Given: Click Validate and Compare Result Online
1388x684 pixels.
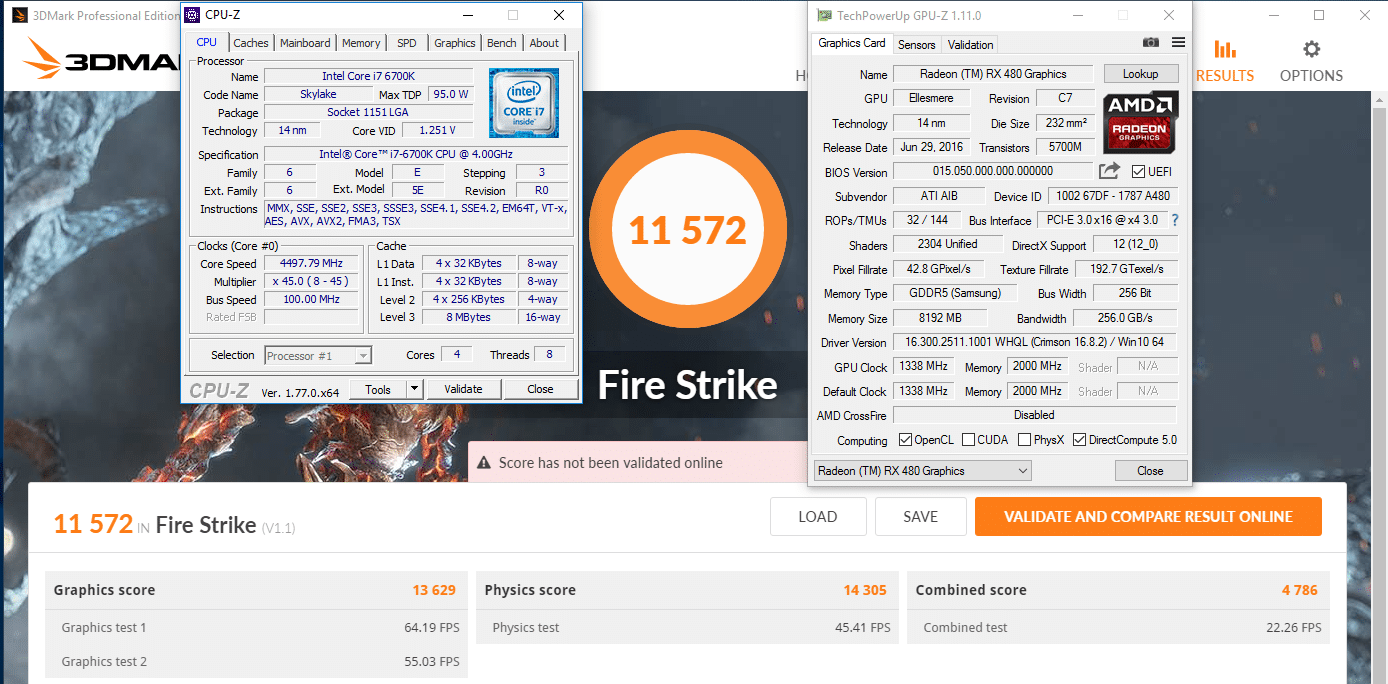Looking at the screenshot, I should pos(1148,517).
